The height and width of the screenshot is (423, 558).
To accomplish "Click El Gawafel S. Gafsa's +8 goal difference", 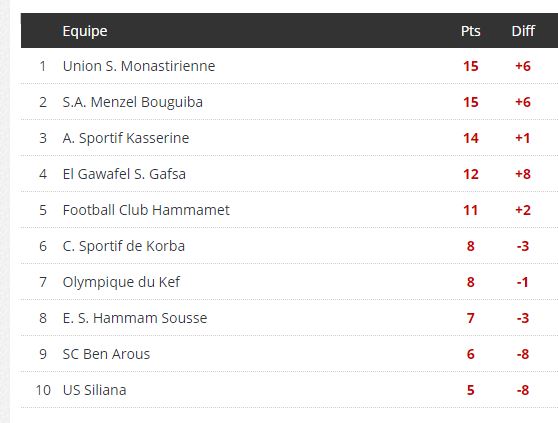I will tap(523, 174).
